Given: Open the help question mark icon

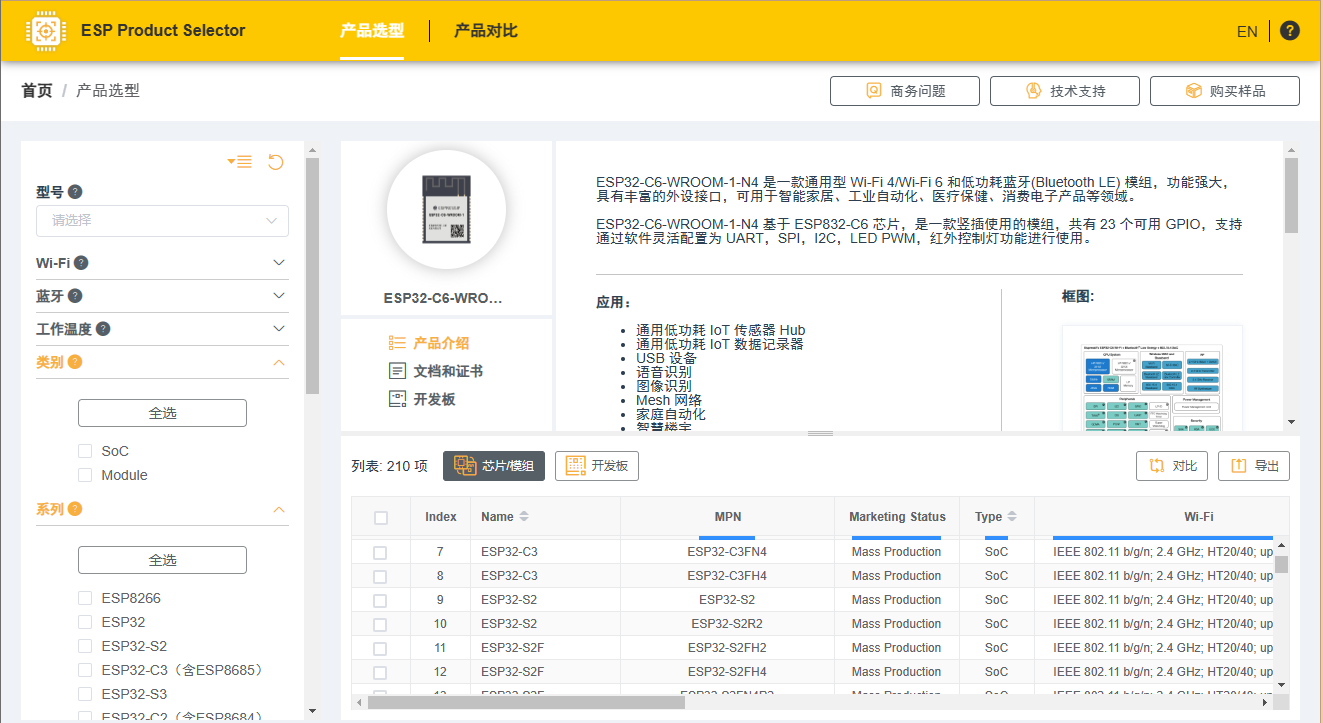Looking at the screenshot, I should click(1290, 31).
